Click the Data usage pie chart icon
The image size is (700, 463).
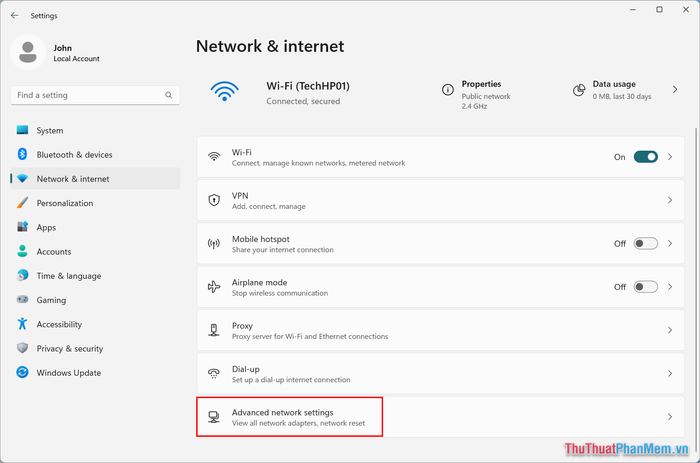pyautogui.click(x=579, y=90)
